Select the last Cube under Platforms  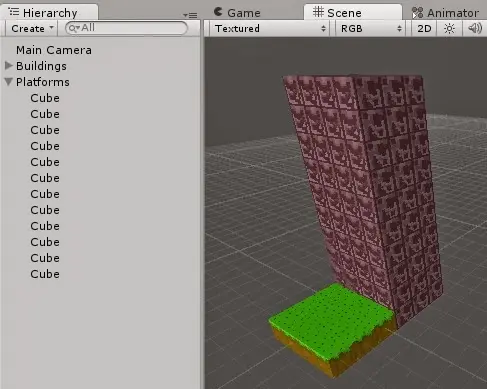point(45,274)
